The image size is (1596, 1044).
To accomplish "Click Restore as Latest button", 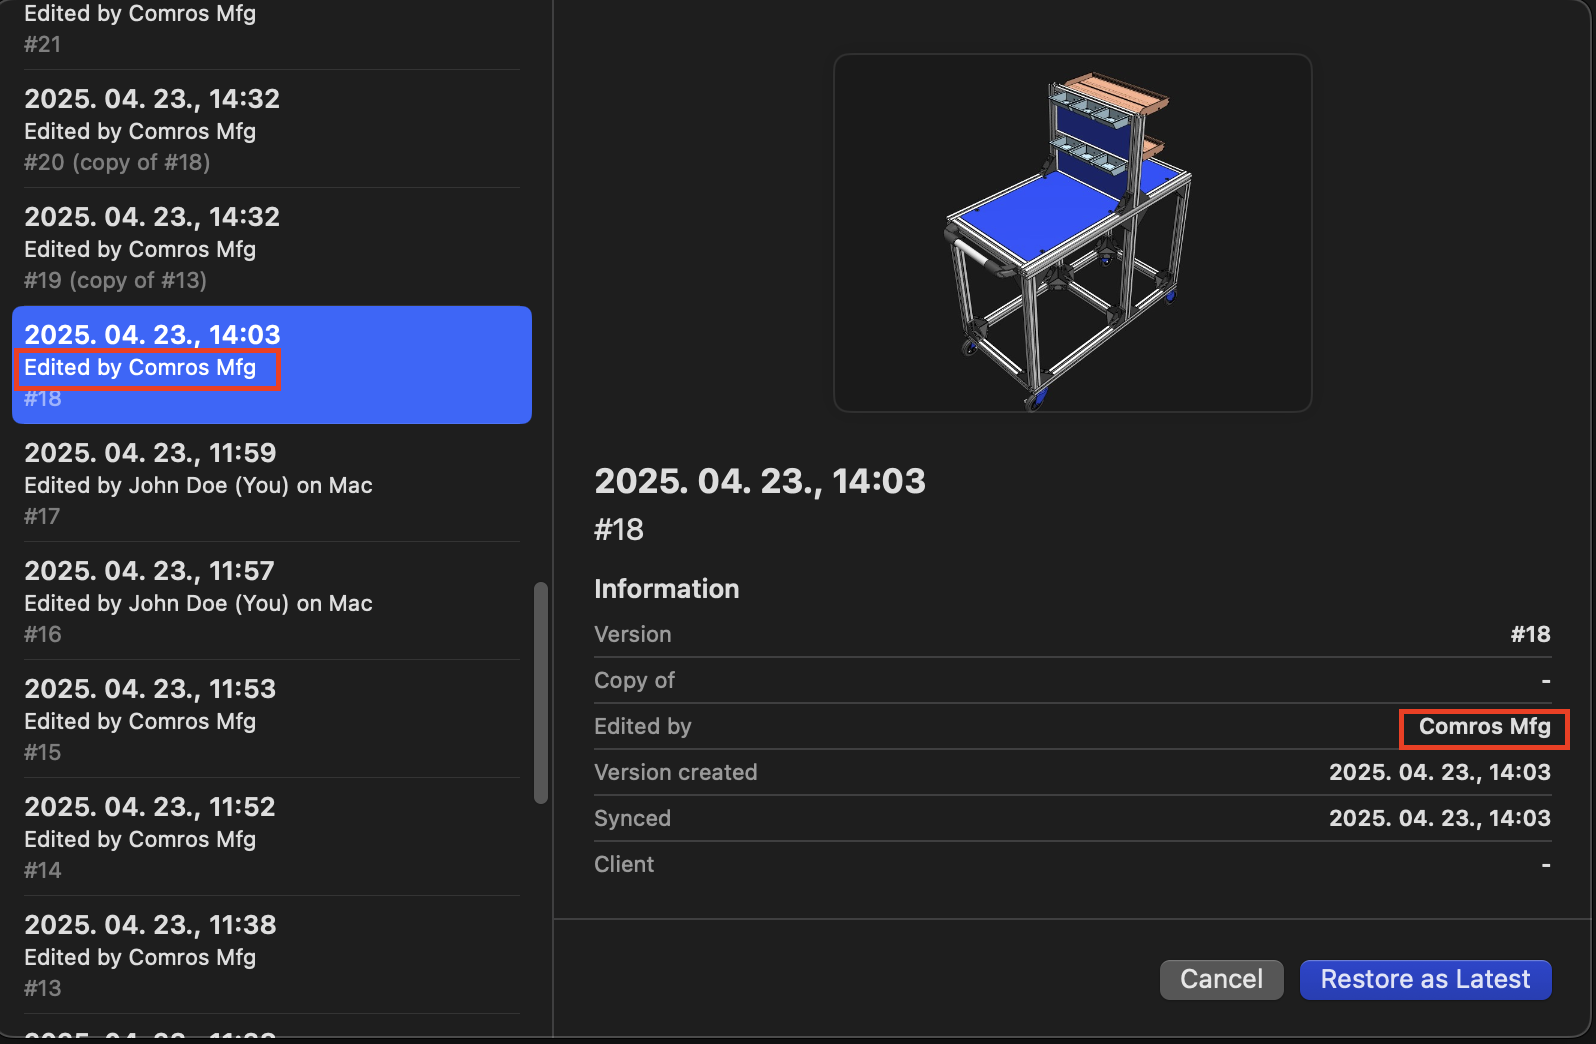I will click(1425, 979).
